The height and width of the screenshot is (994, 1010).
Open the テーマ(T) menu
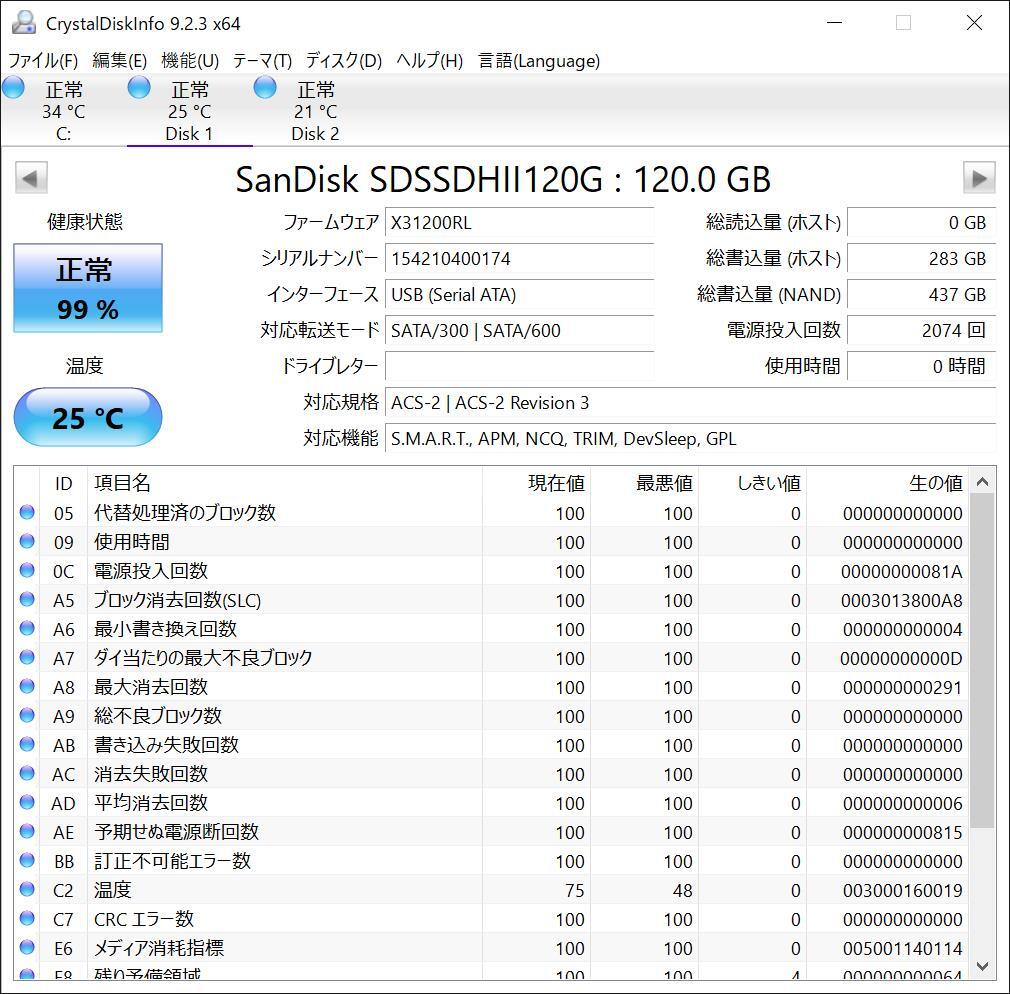point(262,61)
